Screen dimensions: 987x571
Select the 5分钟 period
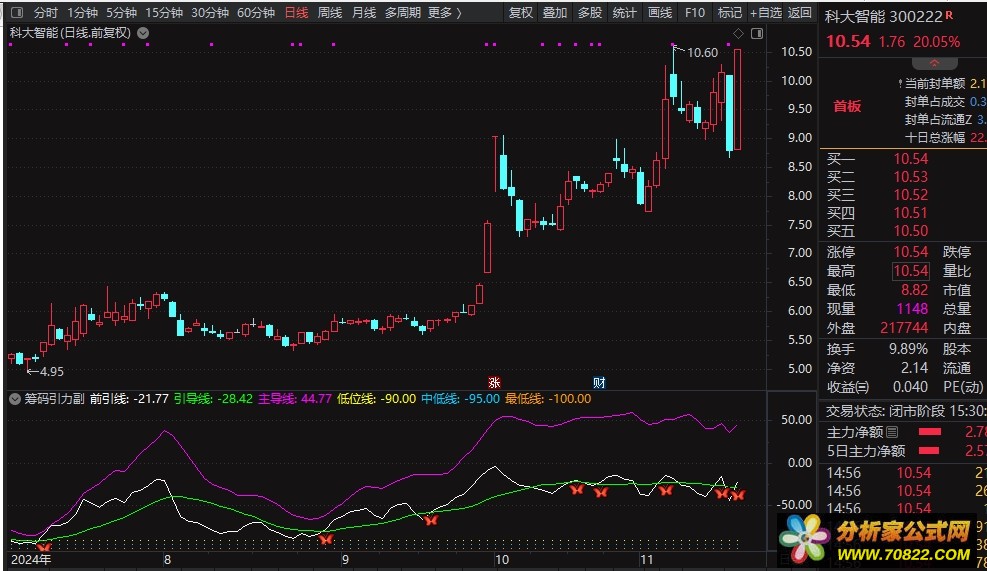[x=121, y=13]
